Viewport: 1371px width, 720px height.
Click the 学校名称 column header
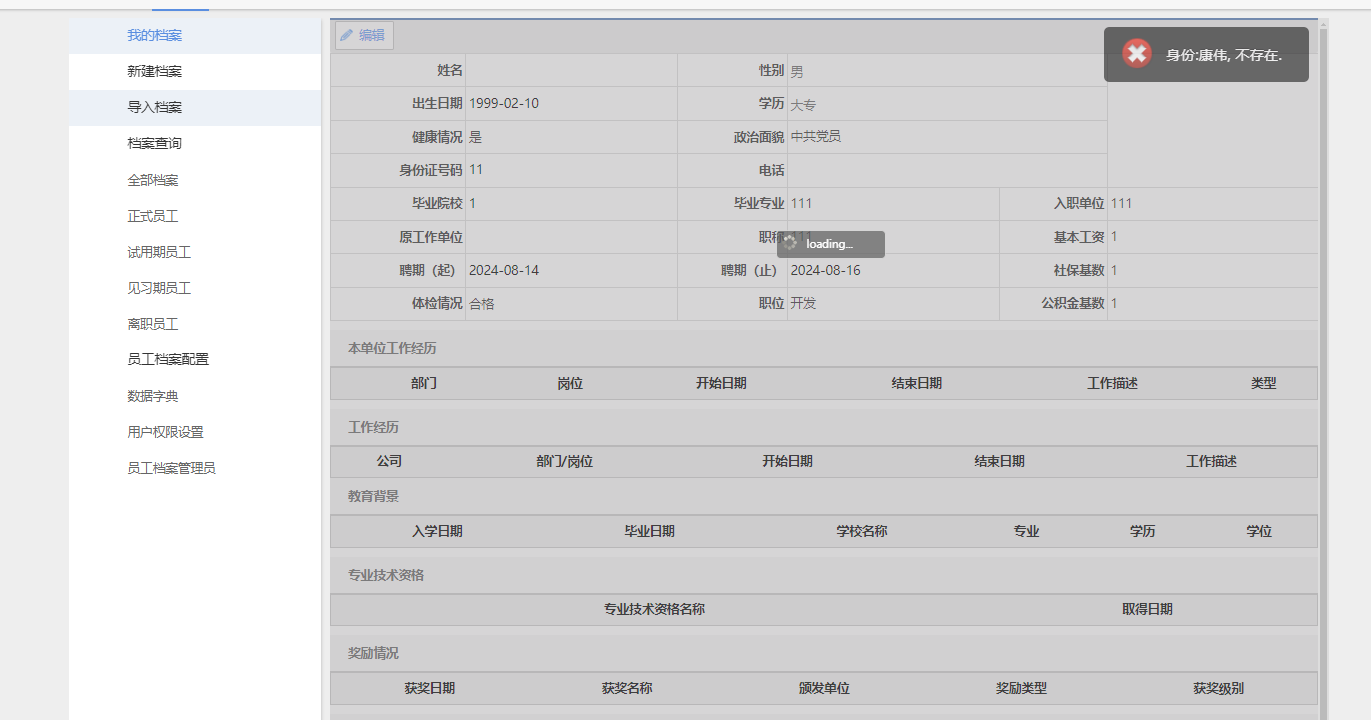coord(862,531)
